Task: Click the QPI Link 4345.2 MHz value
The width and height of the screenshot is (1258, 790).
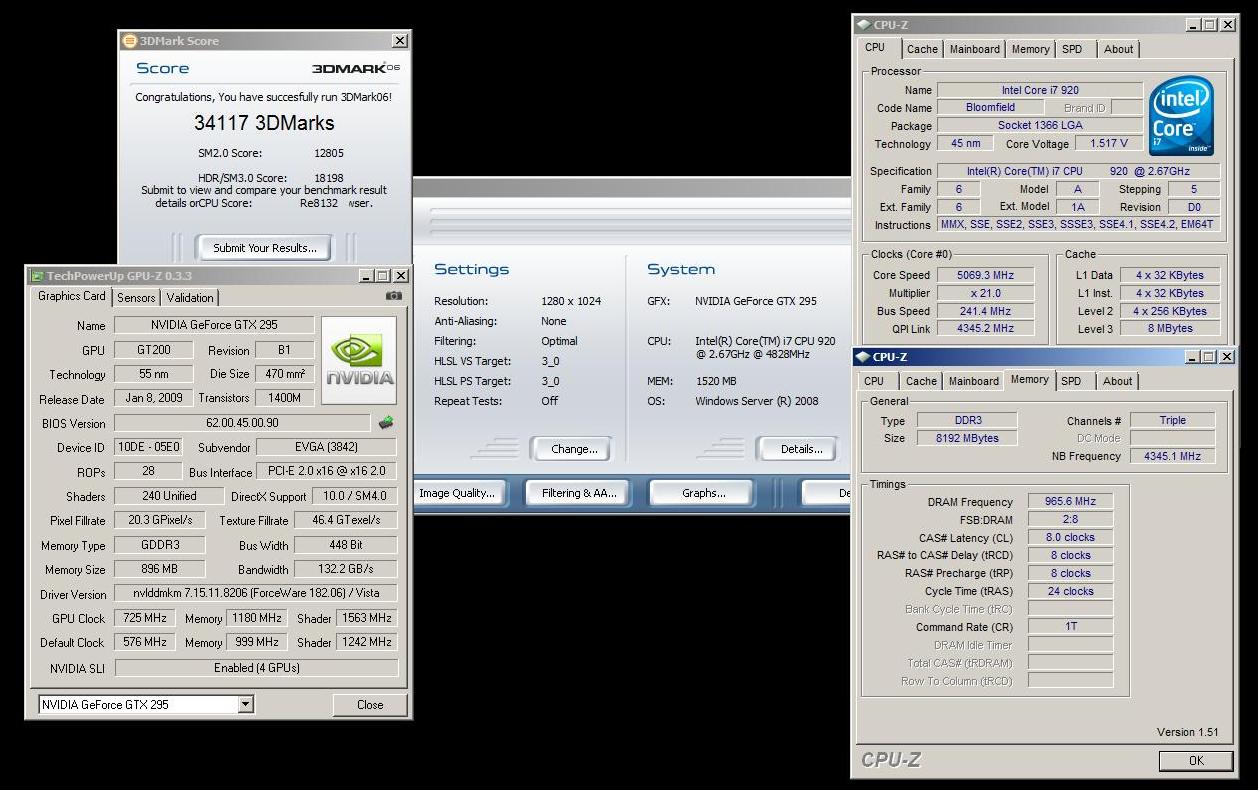Action: point(985,329)
